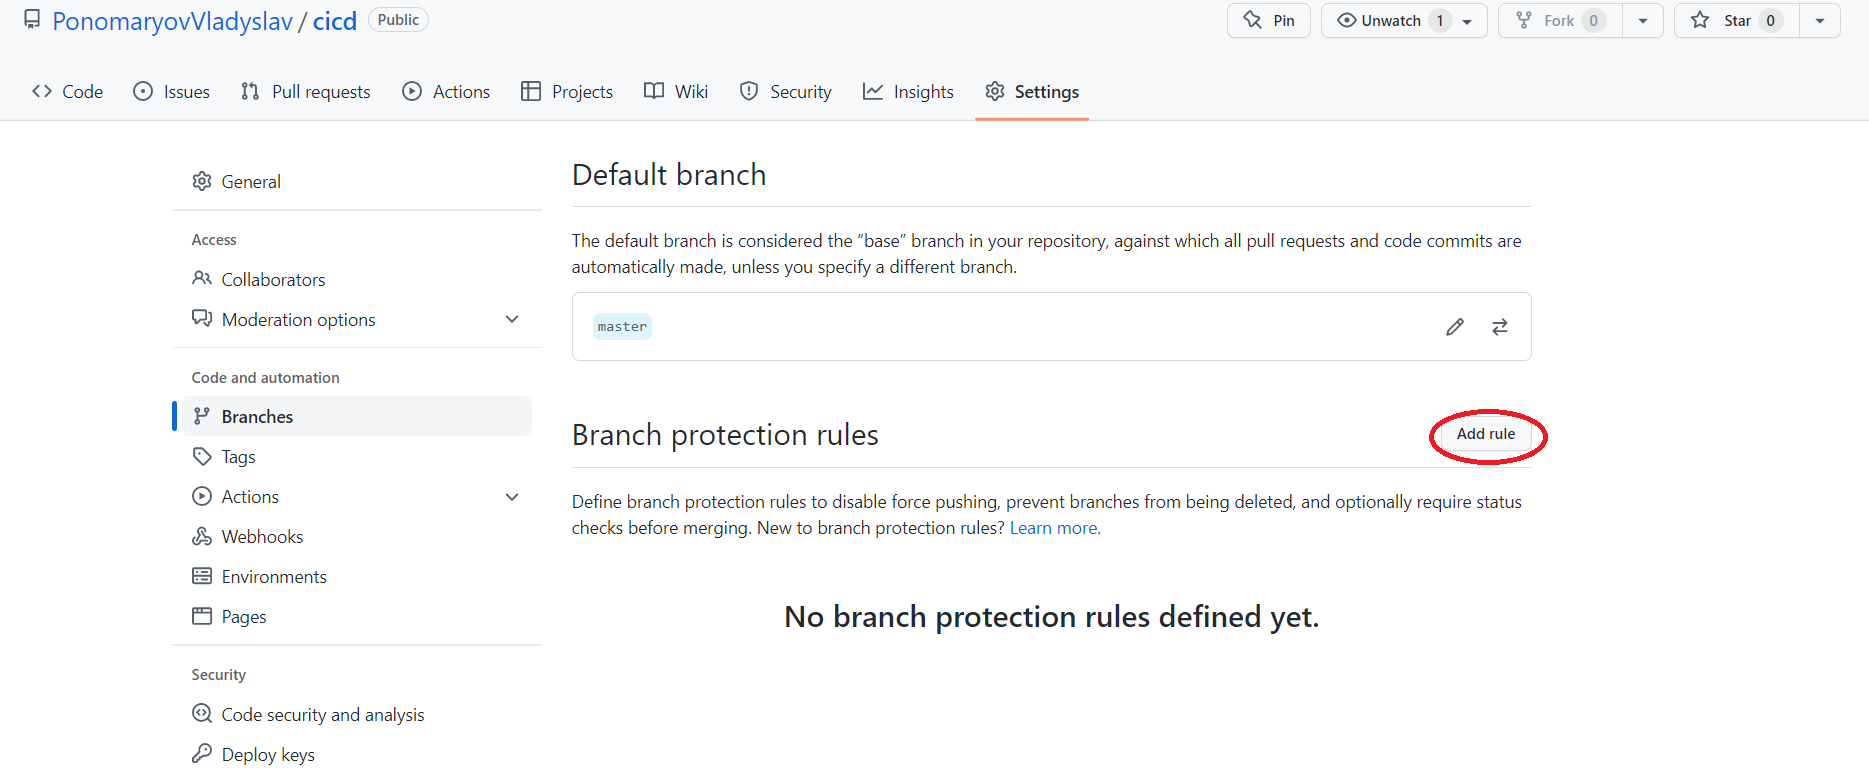Follow the Learn more link
This screenshot has width=1869, height=776.
coord(1054,528)
